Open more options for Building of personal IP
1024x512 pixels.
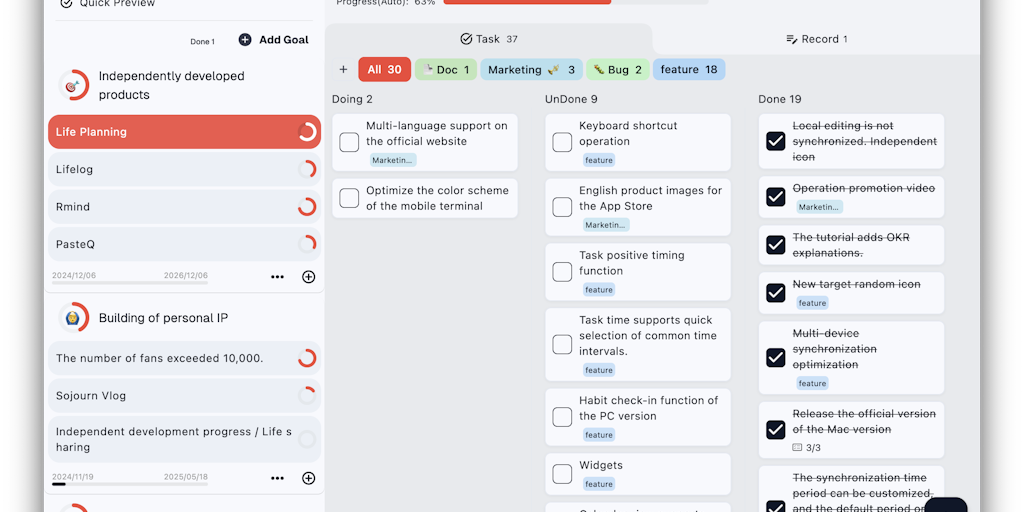[278, 478]
